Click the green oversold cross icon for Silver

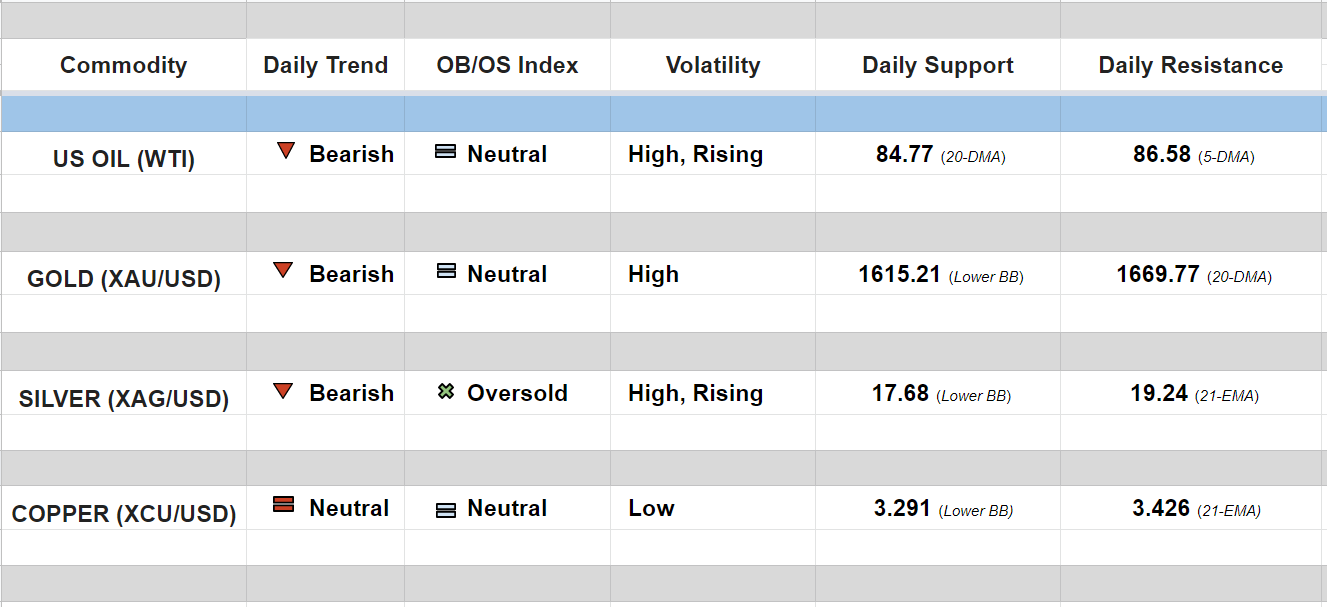pyautogui.click(x=446, y=392)
